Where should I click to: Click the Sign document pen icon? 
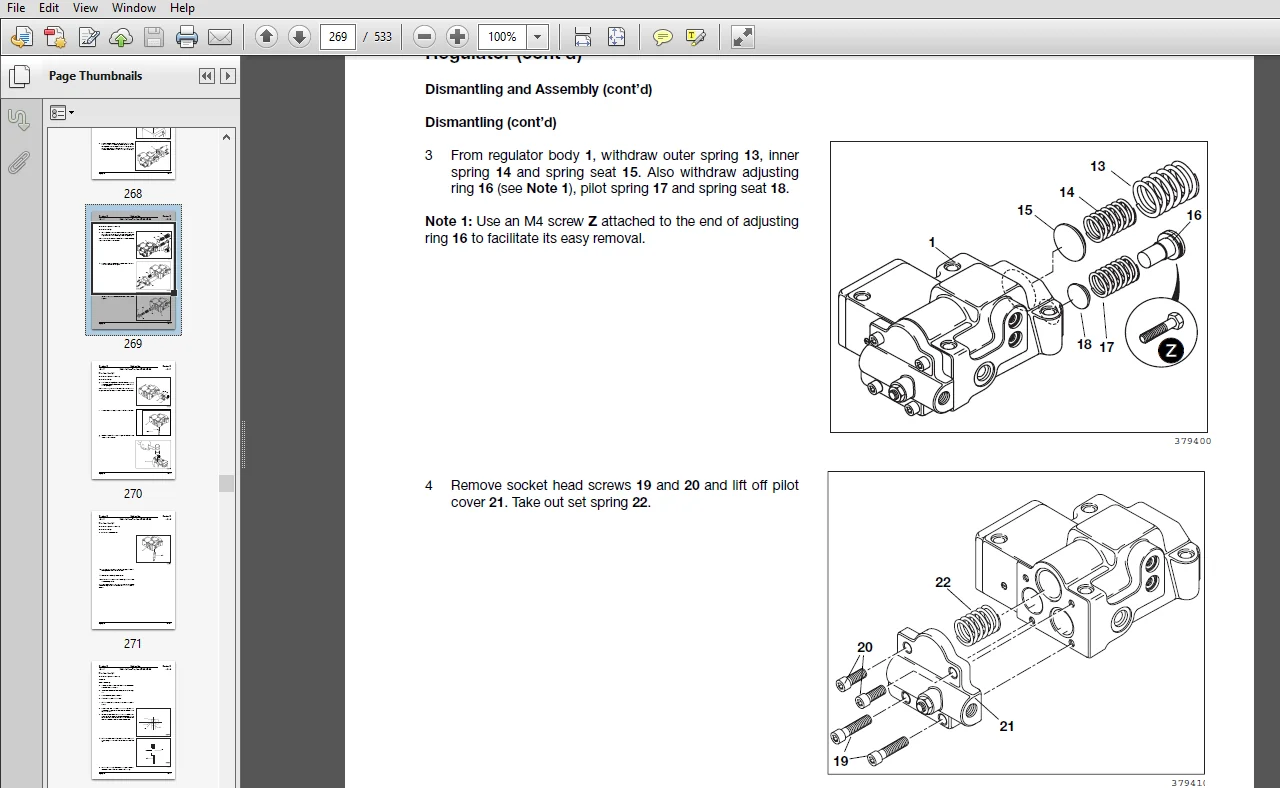[88, 37]
